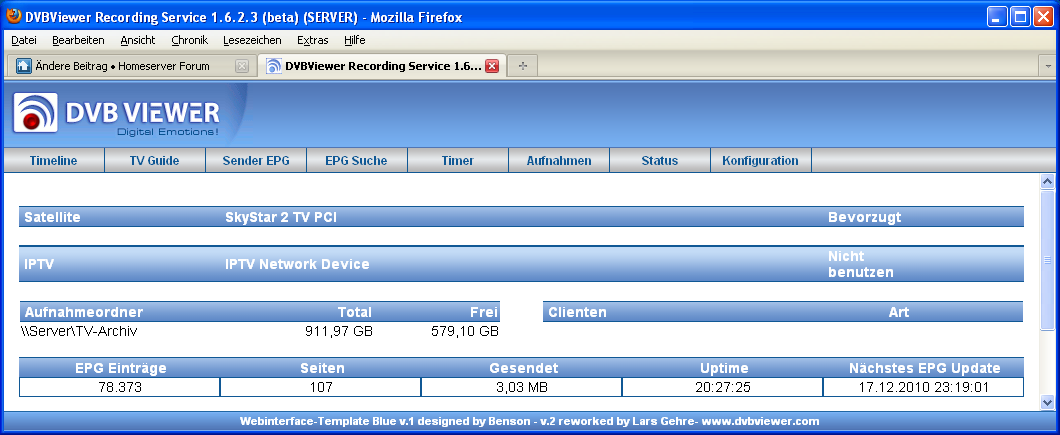Show the Aufnahmen page
Image resolution: width=1060 pixels, height=435 pixels.
[559, 160]
